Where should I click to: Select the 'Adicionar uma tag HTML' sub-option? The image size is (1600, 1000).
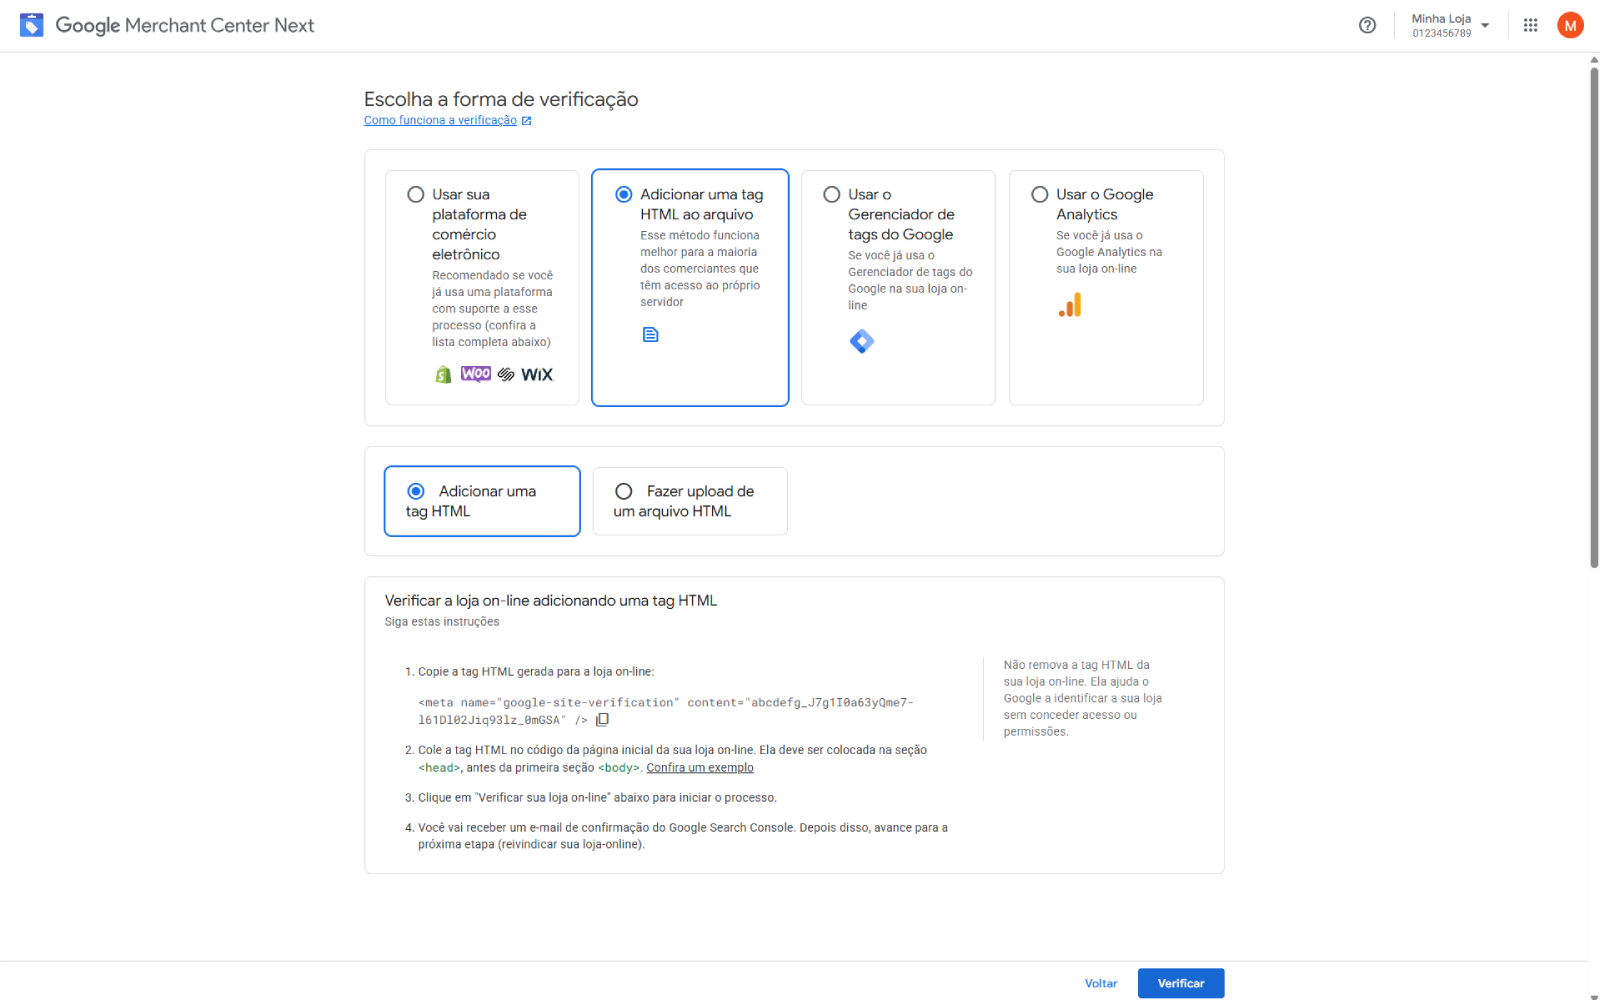click(416, 491)
